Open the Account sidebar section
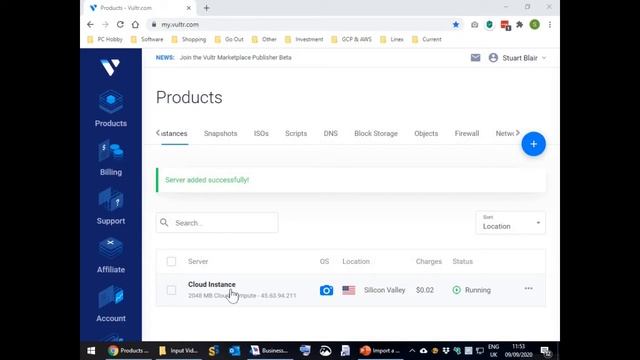Image resolution: width=640 pixels, height=360 pixels. pos(111,304)
